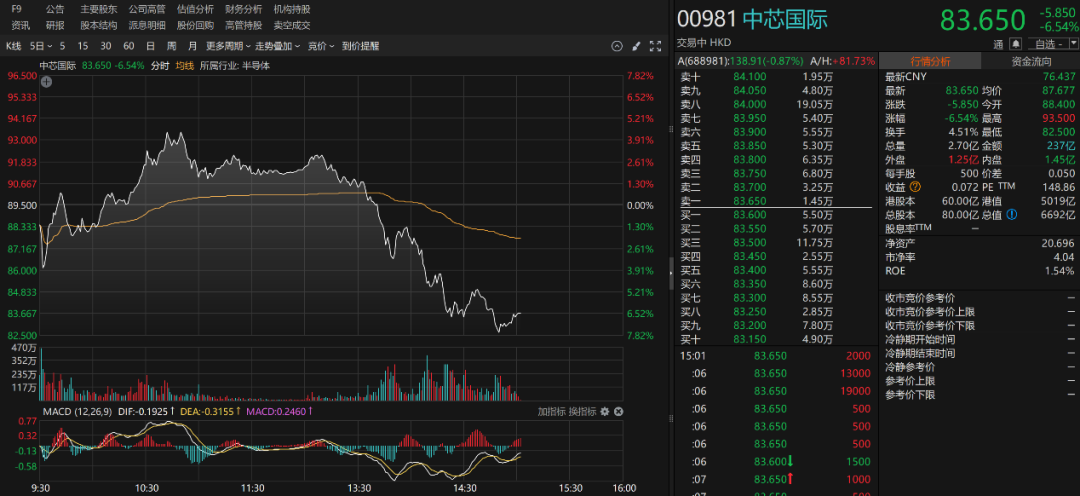1080x496 pixels.
Task: Open 估值分析 valuation analysis
Action: pyautogui.click(x=195, y=9)
